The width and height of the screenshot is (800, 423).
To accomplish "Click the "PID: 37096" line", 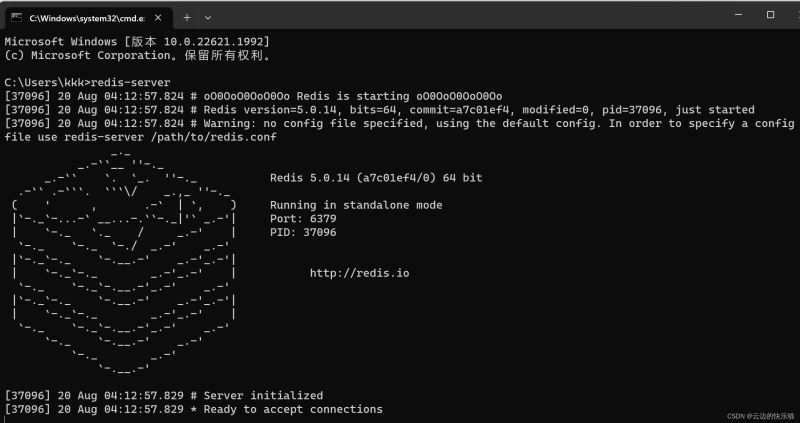I will coord(304,232).
